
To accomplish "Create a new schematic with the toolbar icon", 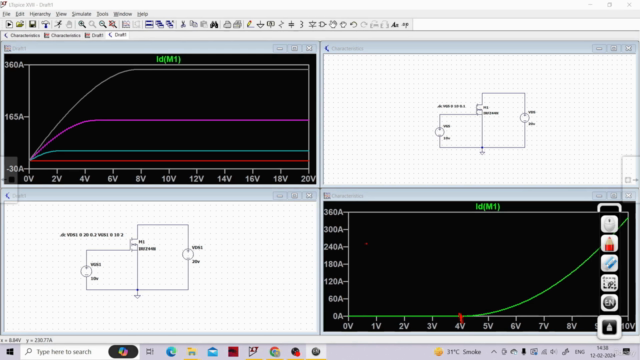I will pos(9,24).
